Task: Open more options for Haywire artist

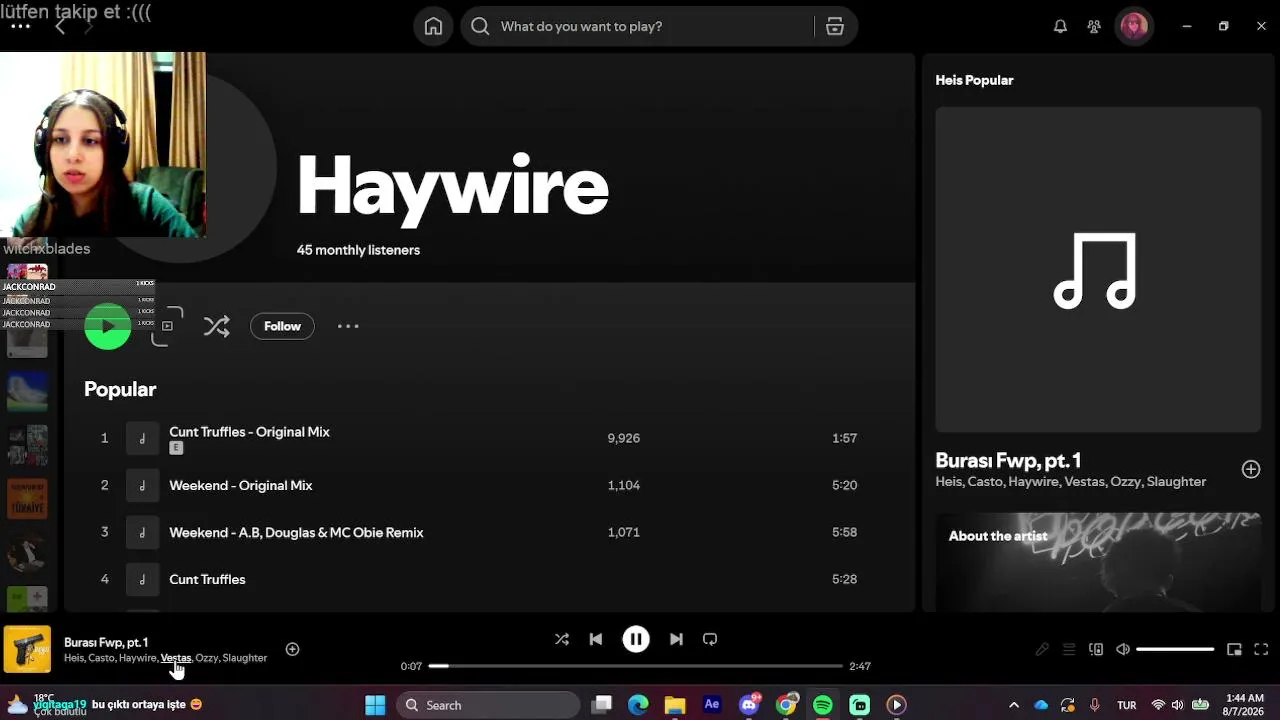Action: tap(348, 326)
